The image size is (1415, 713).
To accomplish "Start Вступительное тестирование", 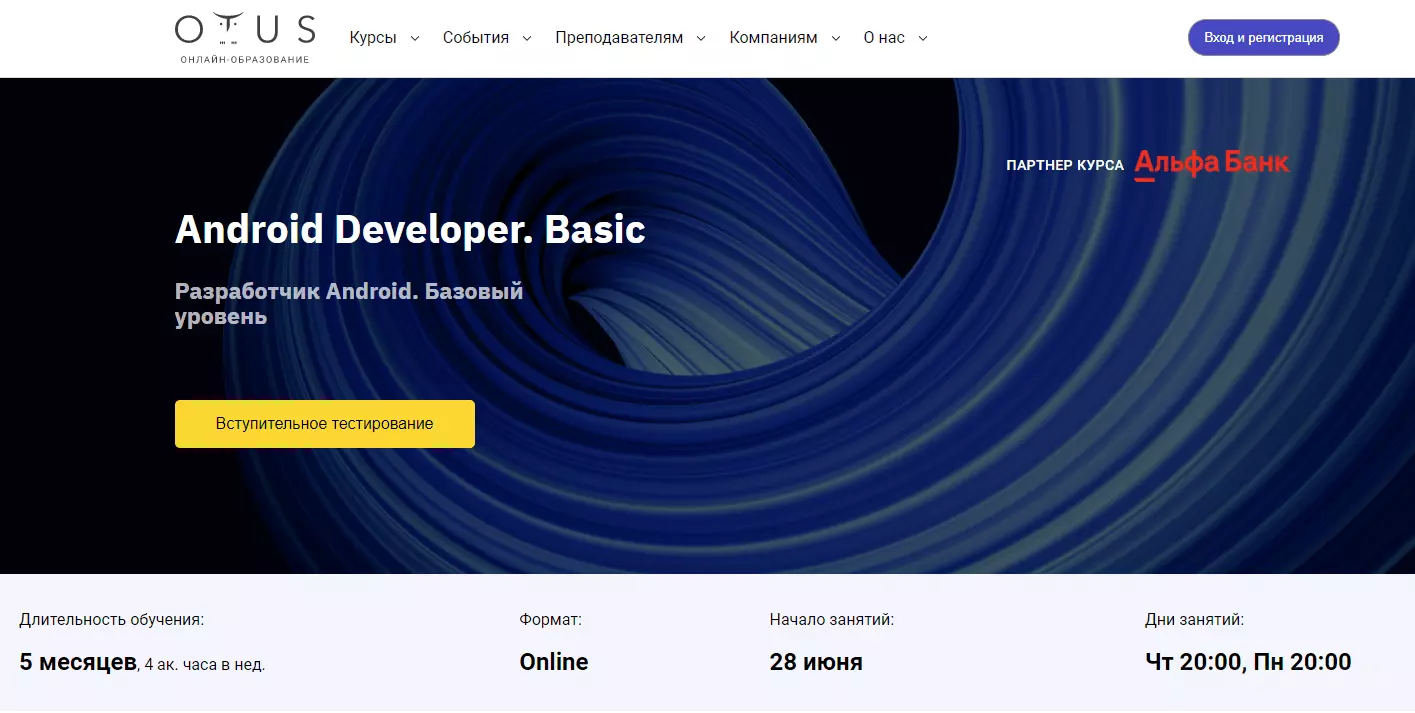I will pos(325,424).
